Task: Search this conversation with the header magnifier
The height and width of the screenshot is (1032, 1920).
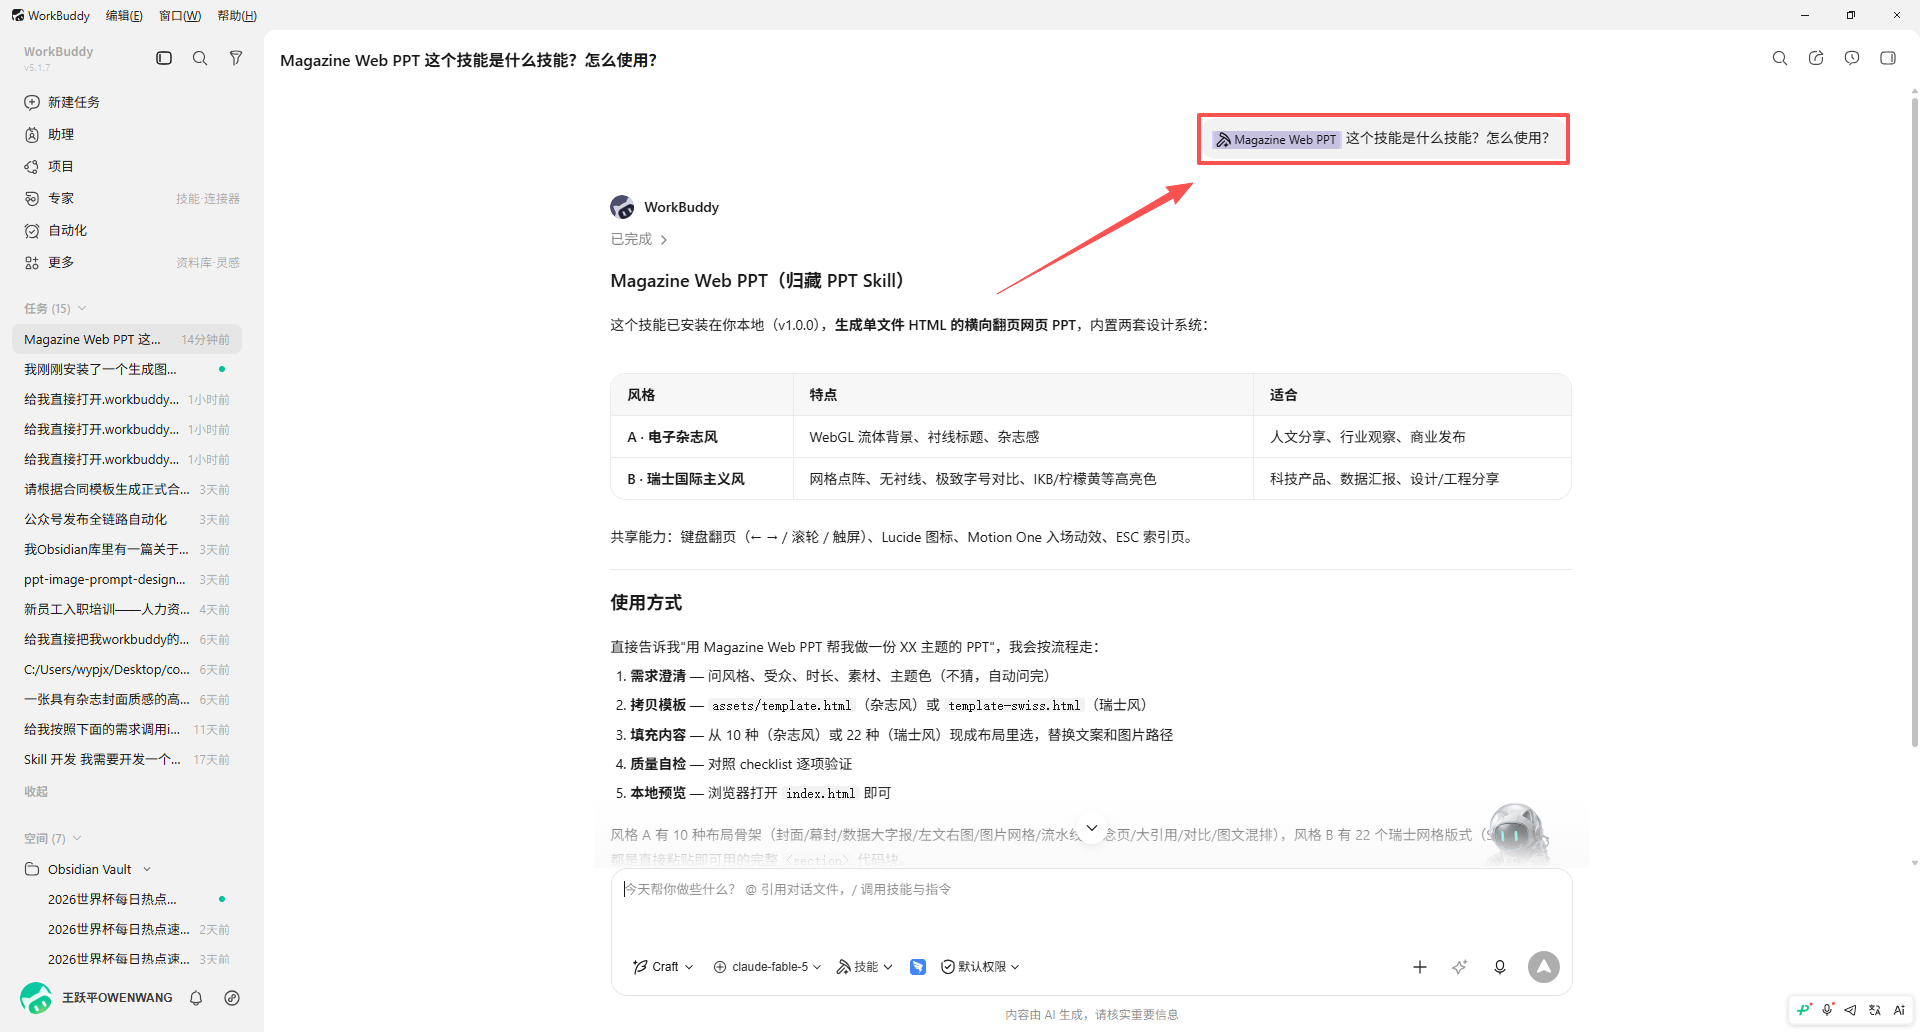Action: click(1780, 58)
